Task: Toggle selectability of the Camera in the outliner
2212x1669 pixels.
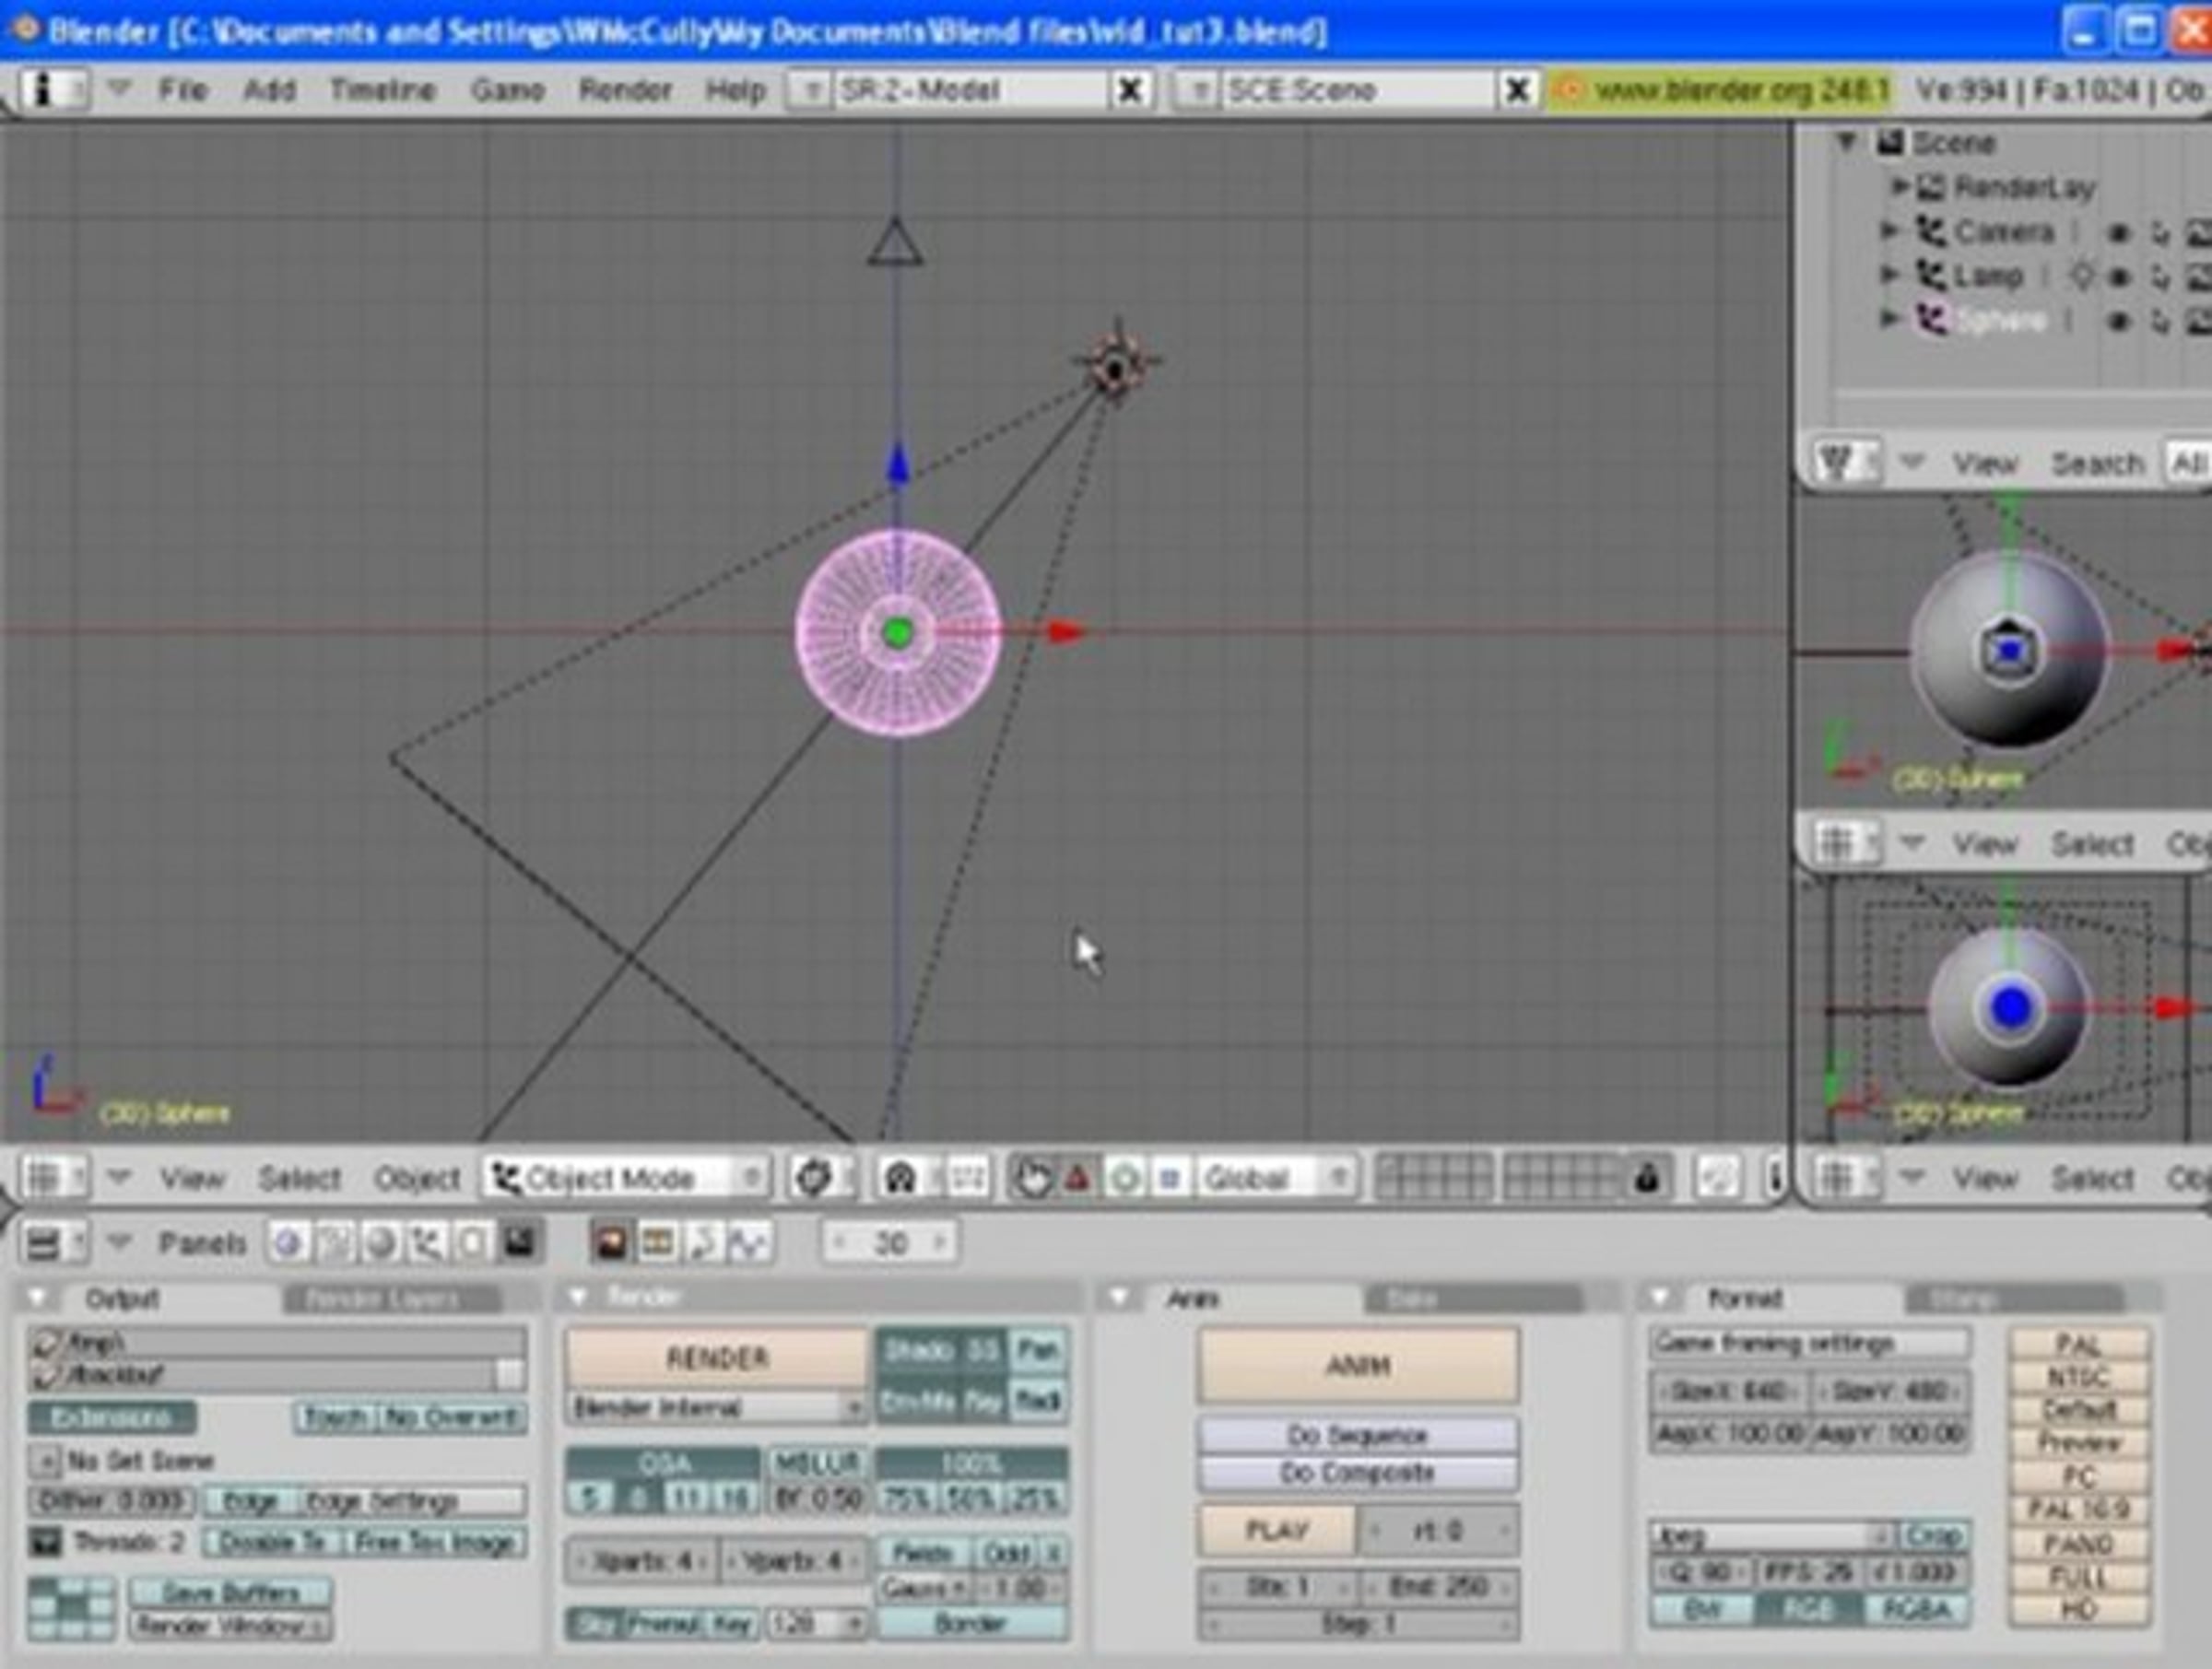Action: click(x=2160, y=233)
